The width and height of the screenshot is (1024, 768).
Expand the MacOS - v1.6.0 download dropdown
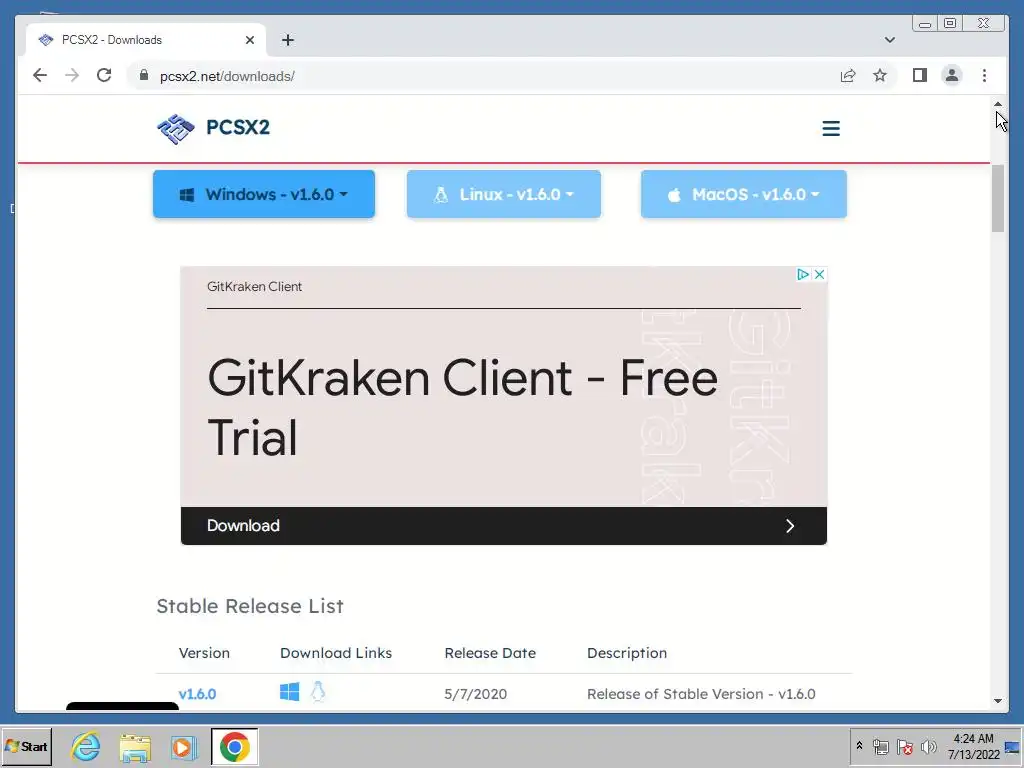pyautogui.click(x=744, y=194)
